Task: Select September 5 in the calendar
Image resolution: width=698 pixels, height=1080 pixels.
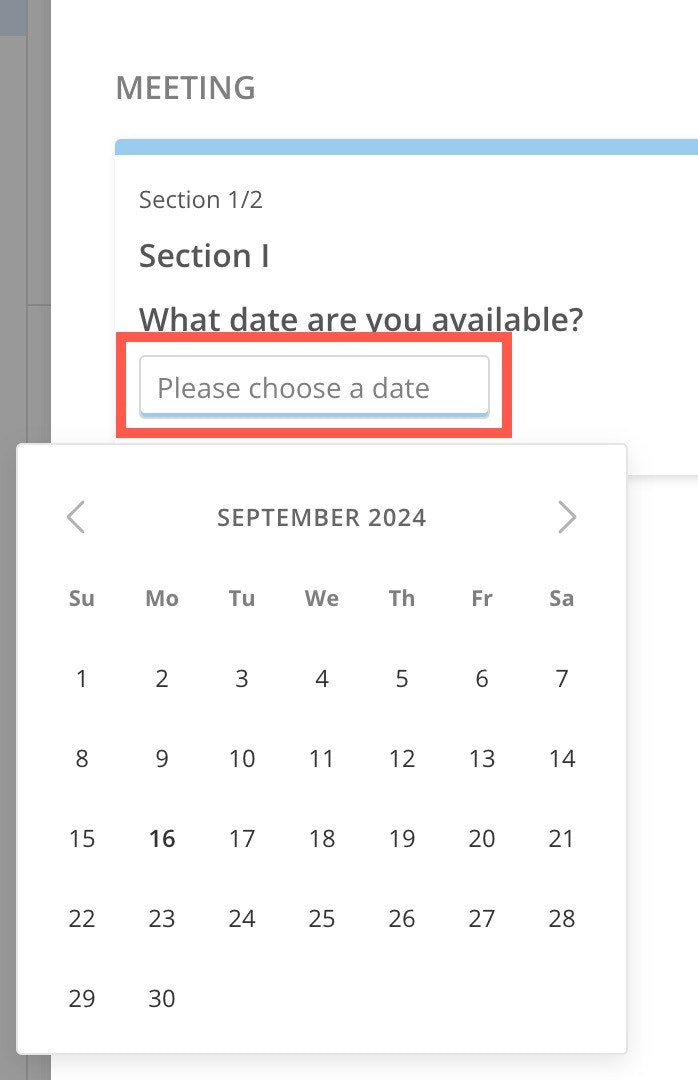Action: (401, 678)
